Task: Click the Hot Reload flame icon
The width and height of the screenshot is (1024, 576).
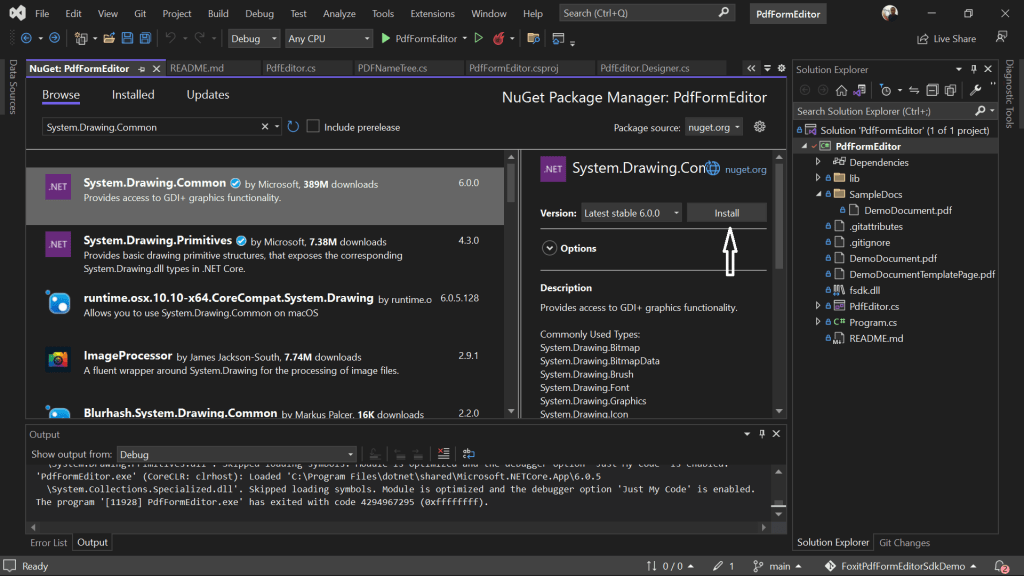Action: pyautogui.click(x=498, y=39)
